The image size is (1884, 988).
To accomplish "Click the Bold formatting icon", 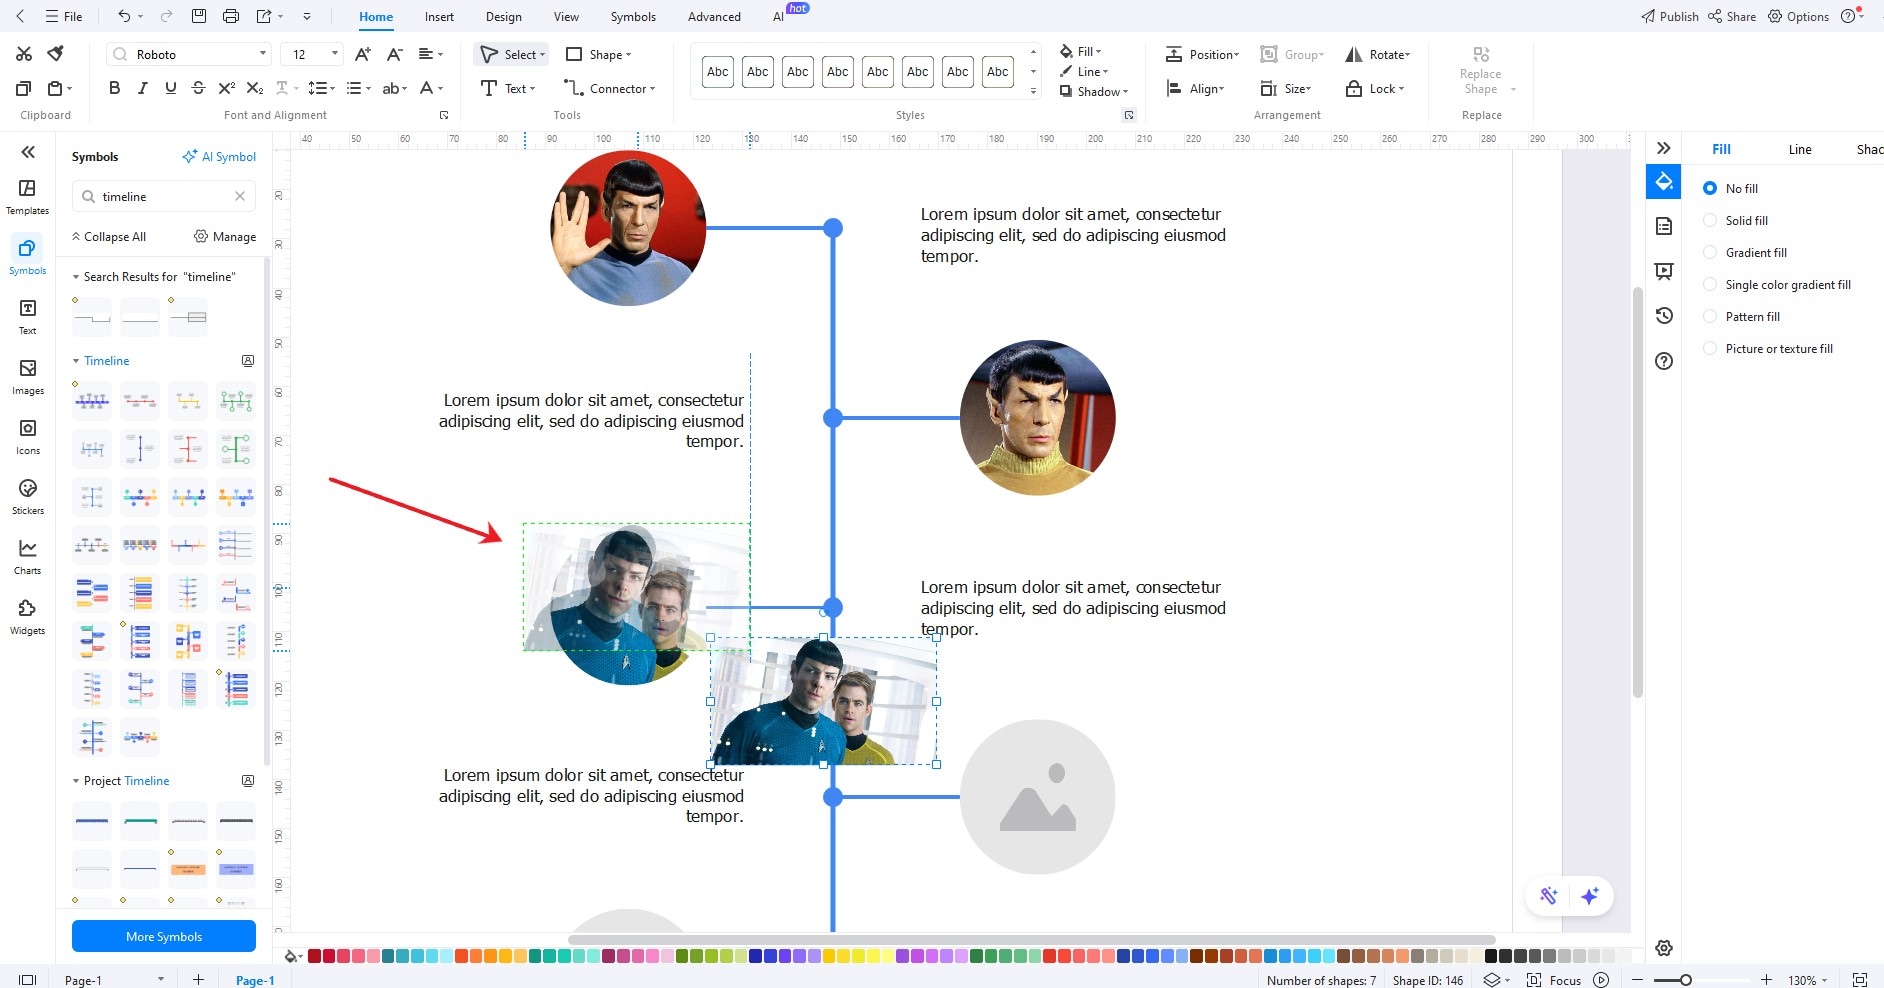I will (114, 88).
